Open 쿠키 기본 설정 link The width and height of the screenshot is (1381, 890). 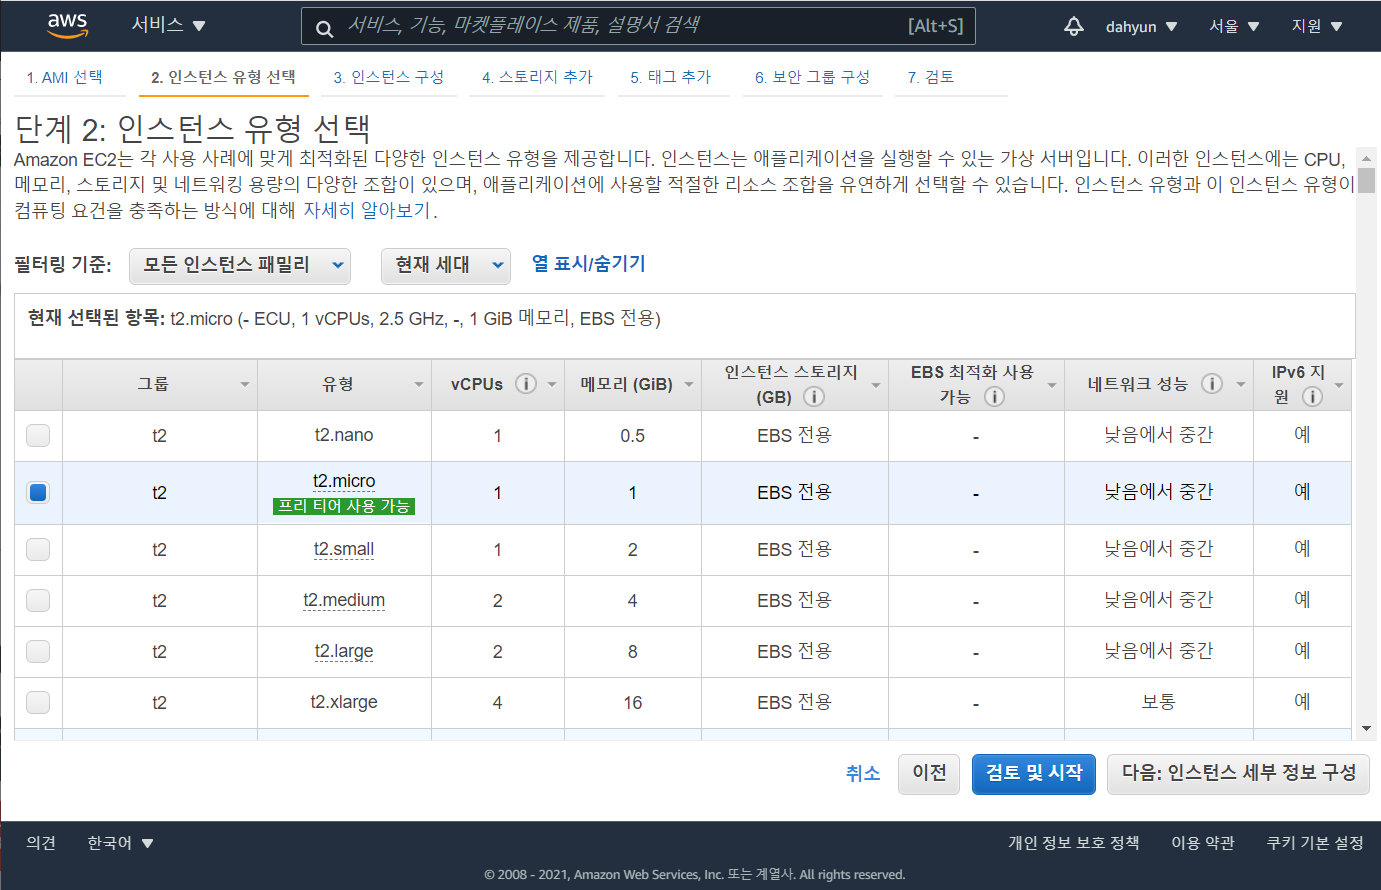pos(1315,843)
